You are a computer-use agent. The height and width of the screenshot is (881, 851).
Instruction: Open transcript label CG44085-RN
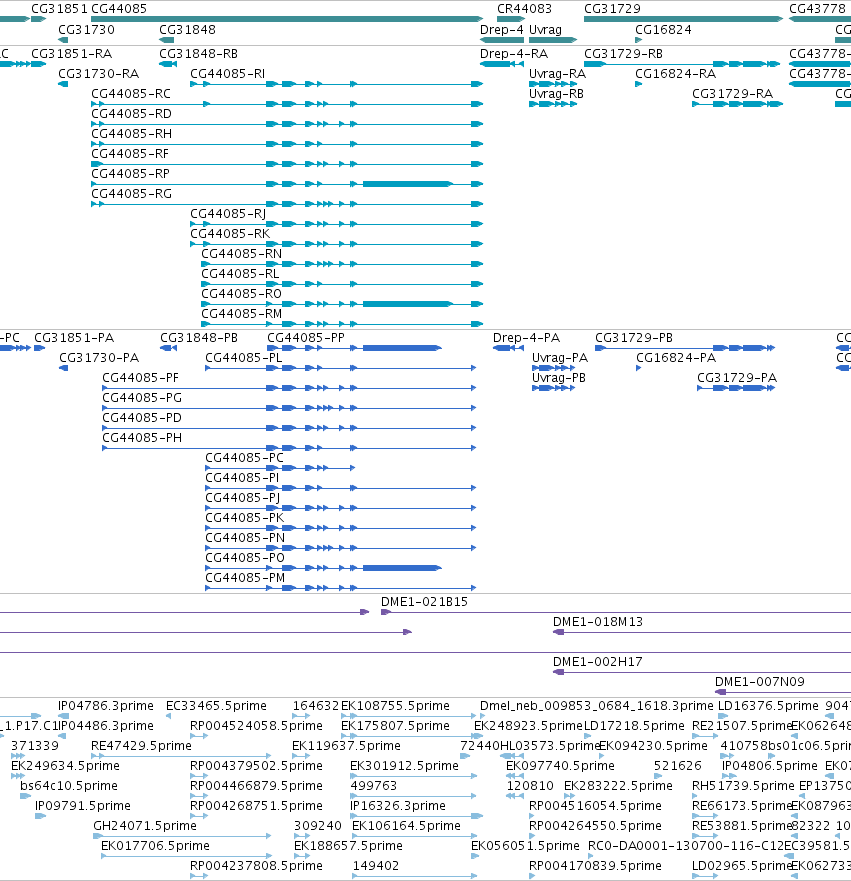click(242, 253)
